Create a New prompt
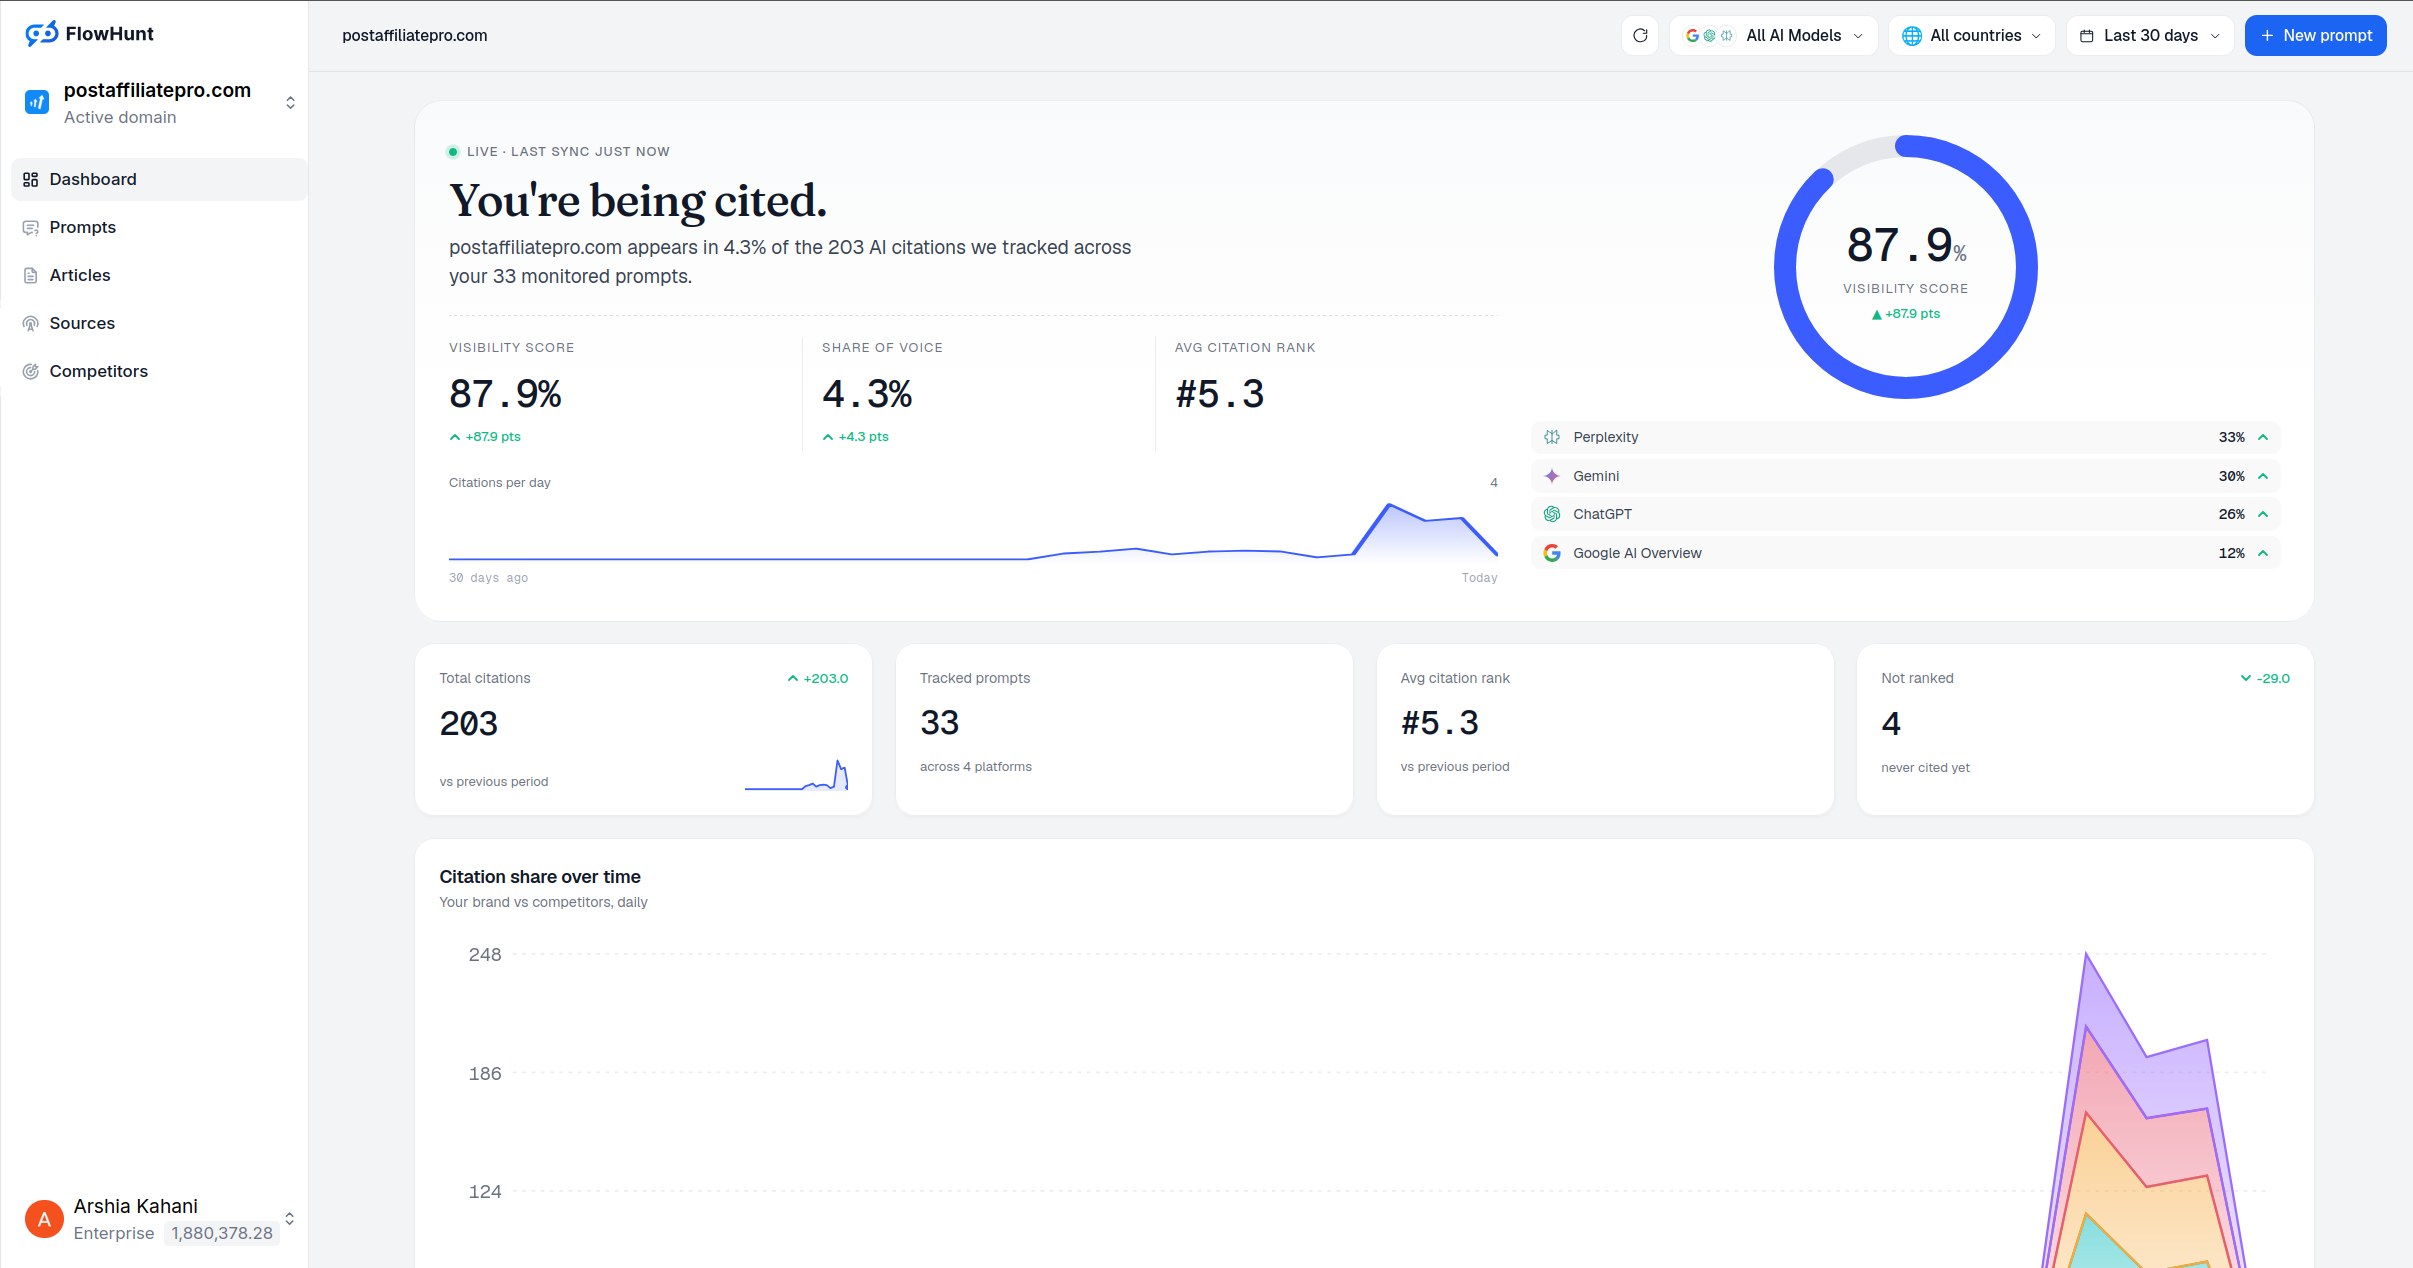The height and width of the screenshot is (1268, 2413). click(2315, 35)
